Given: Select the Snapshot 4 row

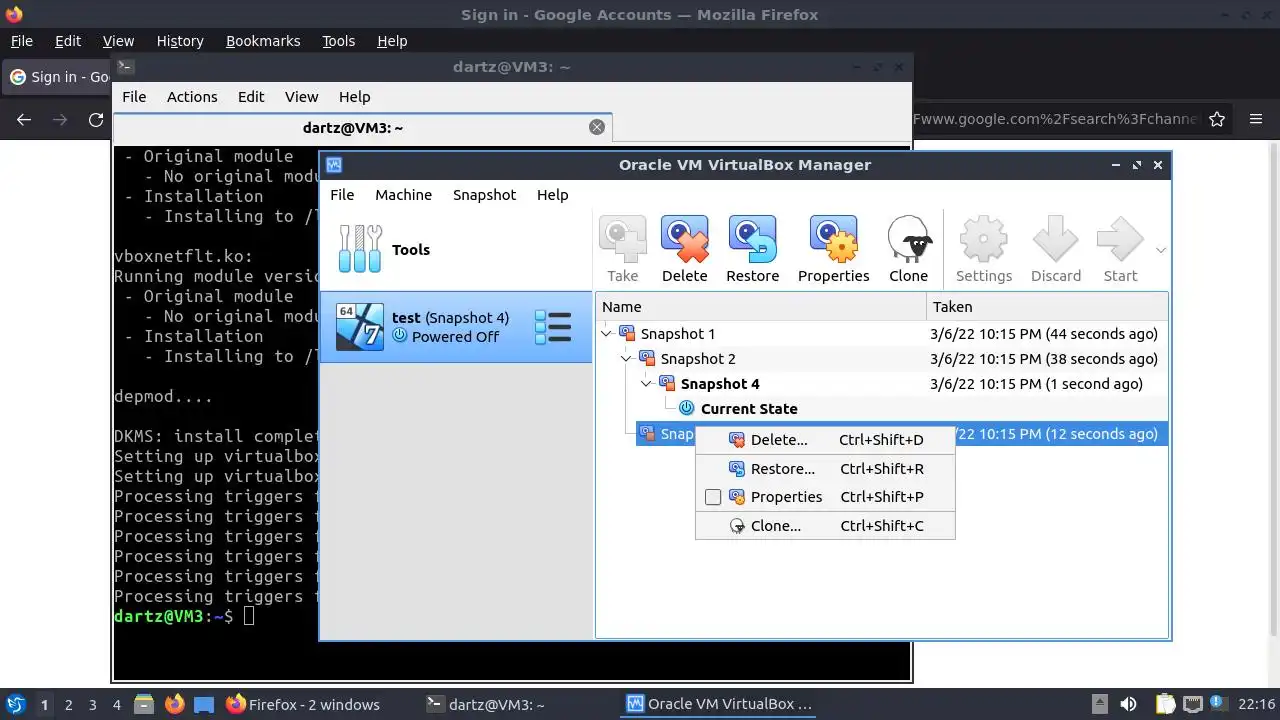Looking at the screenshot, I should click(x=882, y=384).
